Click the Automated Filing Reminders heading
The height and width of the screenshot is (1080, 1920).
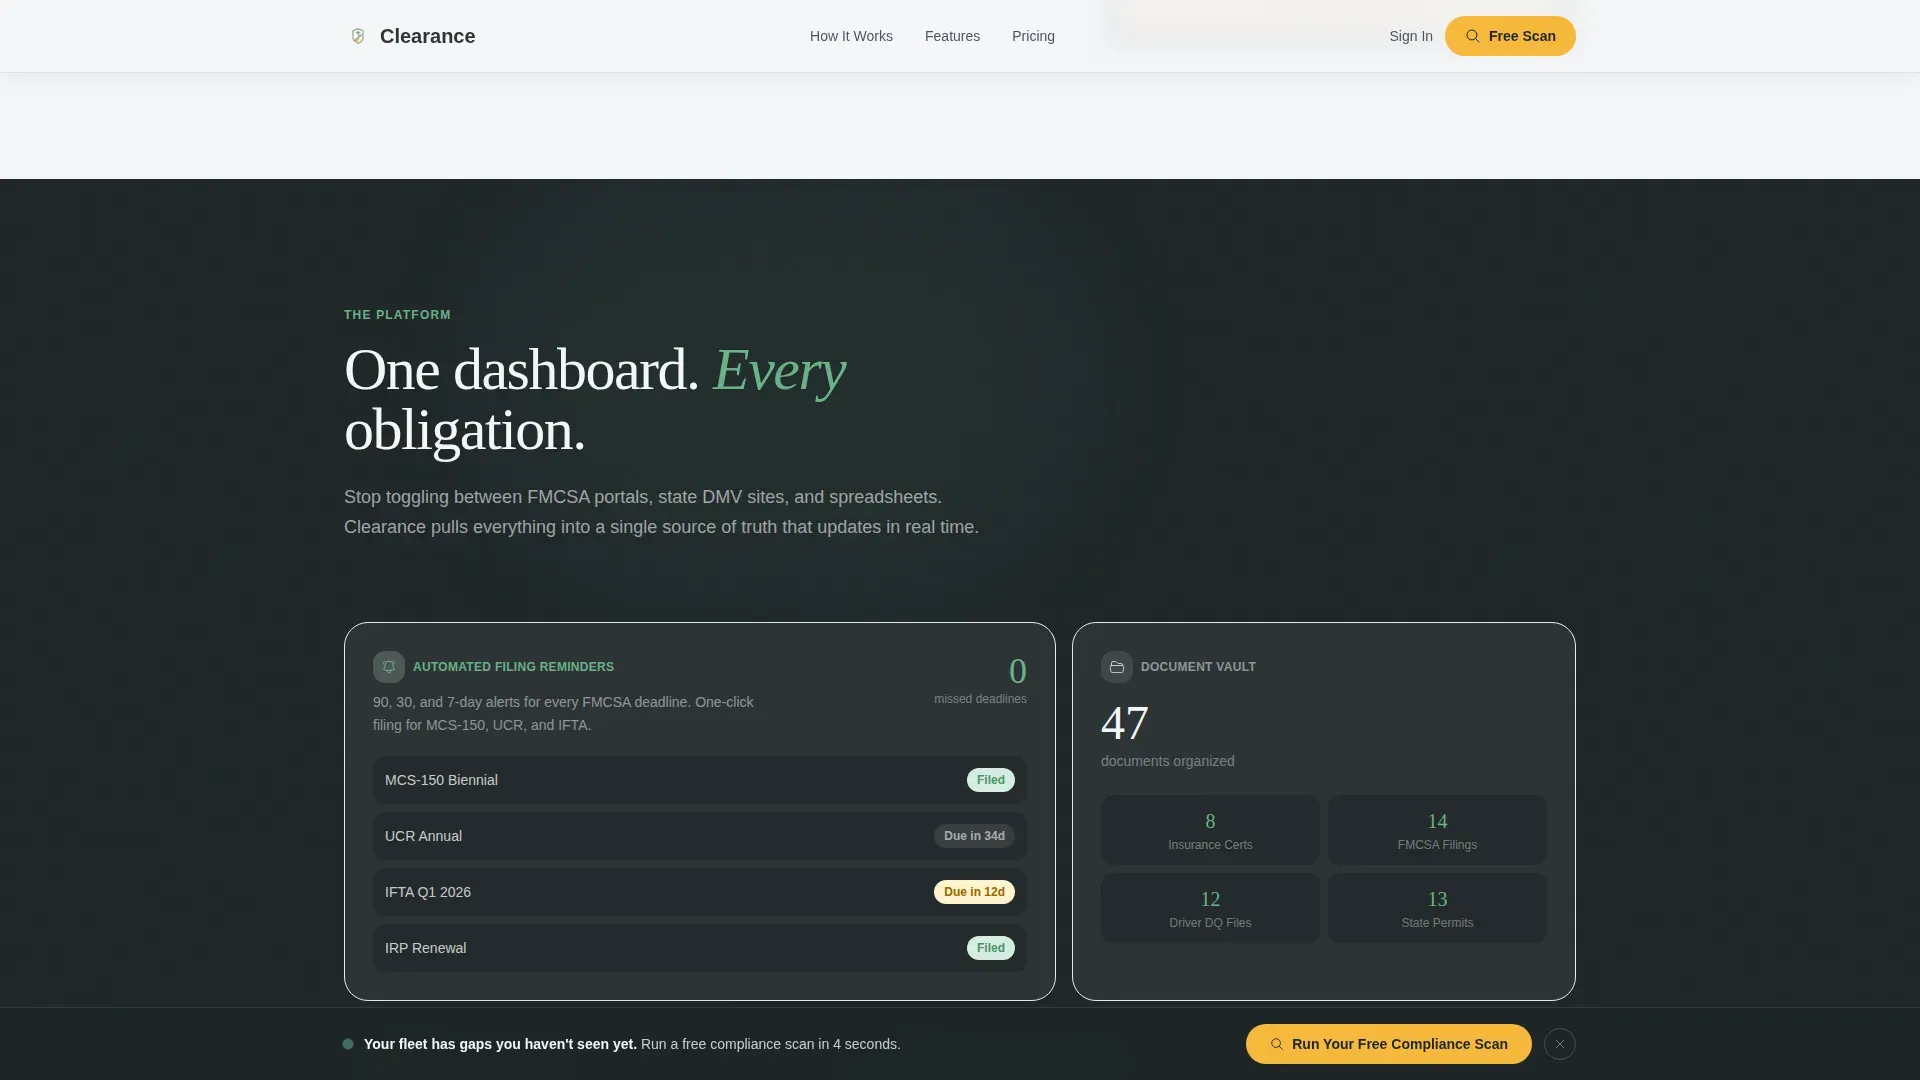pos(513,667)
